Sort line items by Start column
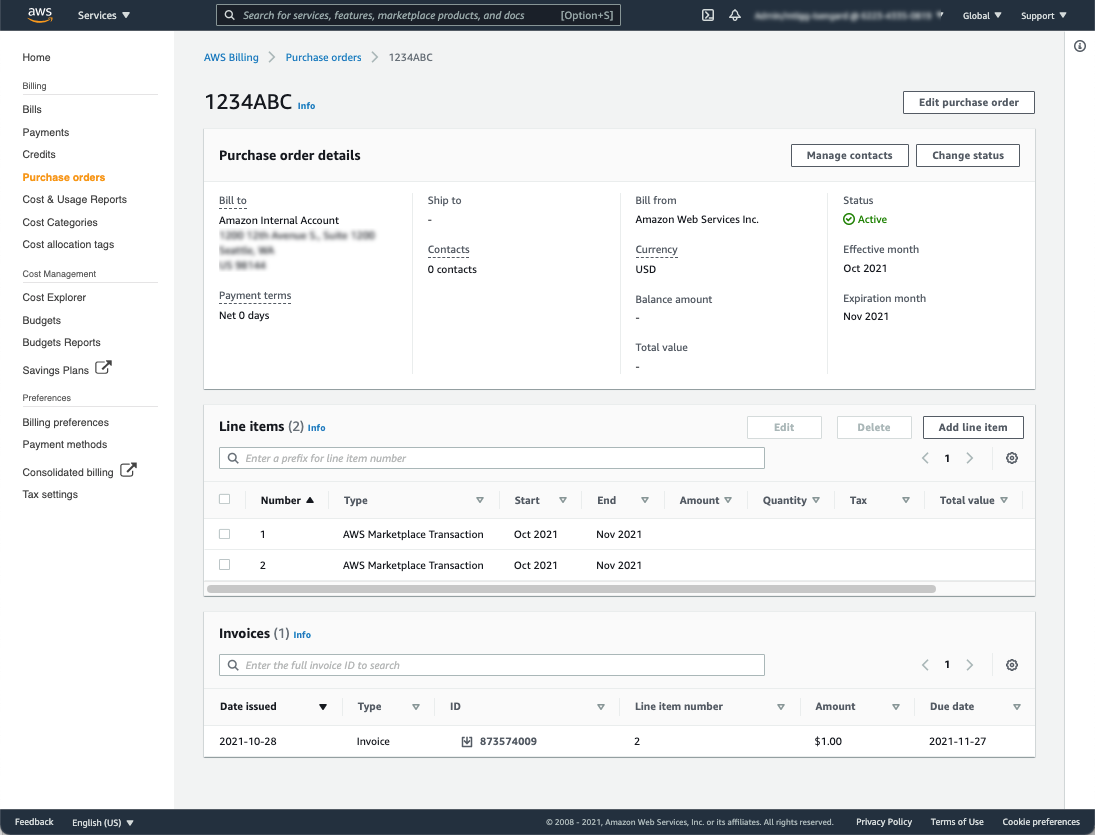 click(x=563, y=500)
